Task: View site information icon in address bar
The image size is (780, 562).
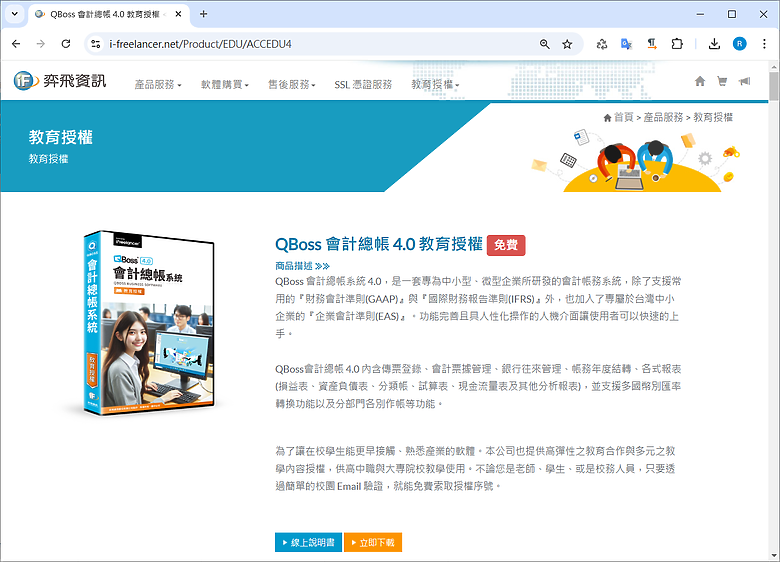Action: (96, 44)
